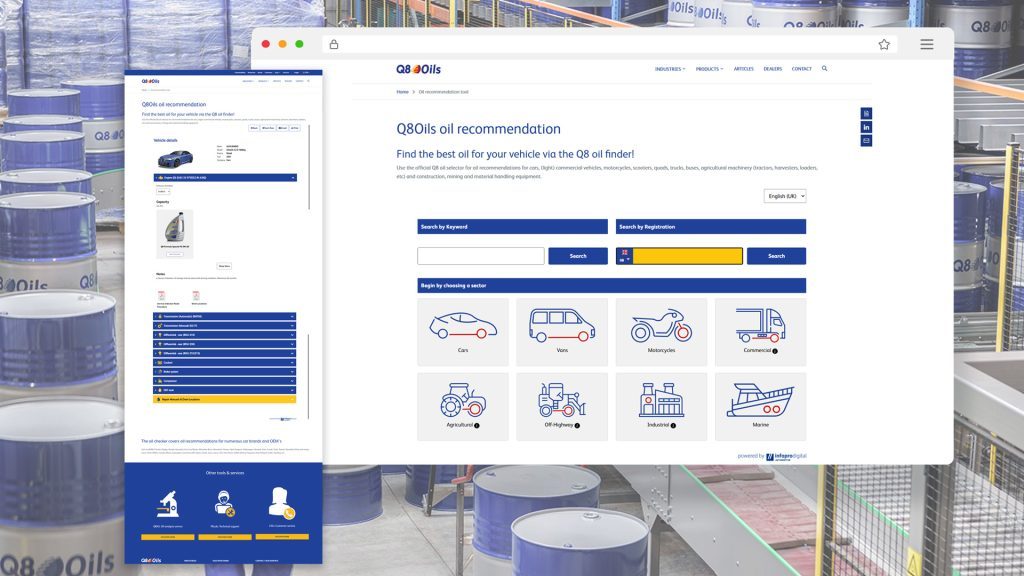Click Search next to the registration field
This screenshot has height=576, width=1024.
point(776,256)
